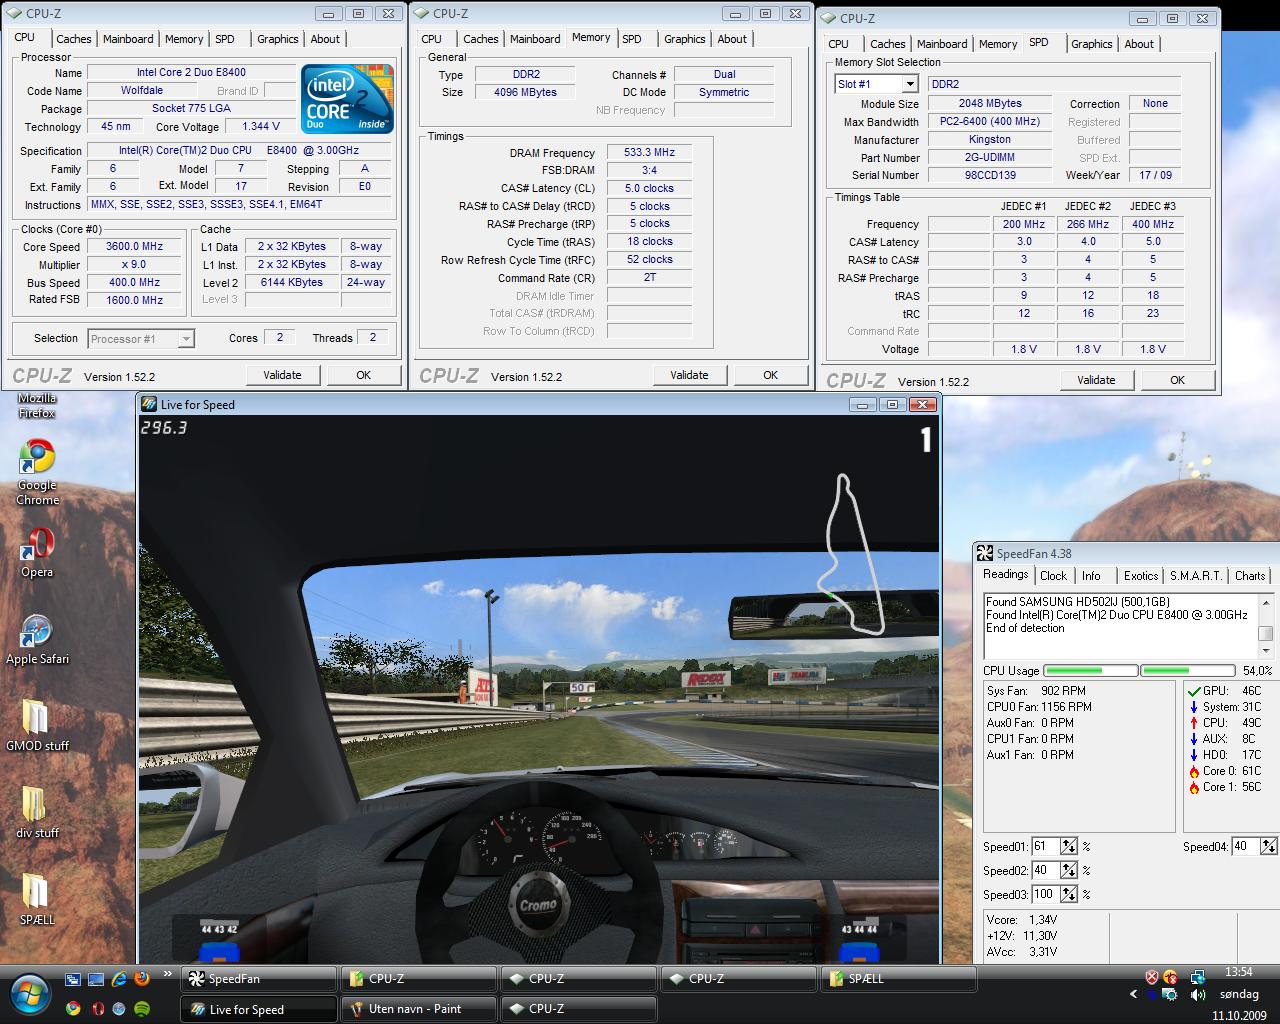The width and height of the screenshot is (1280, 1024).
Task: Adjust the Speed02 spinner arrows
Action: click(x=1069, y=871)
